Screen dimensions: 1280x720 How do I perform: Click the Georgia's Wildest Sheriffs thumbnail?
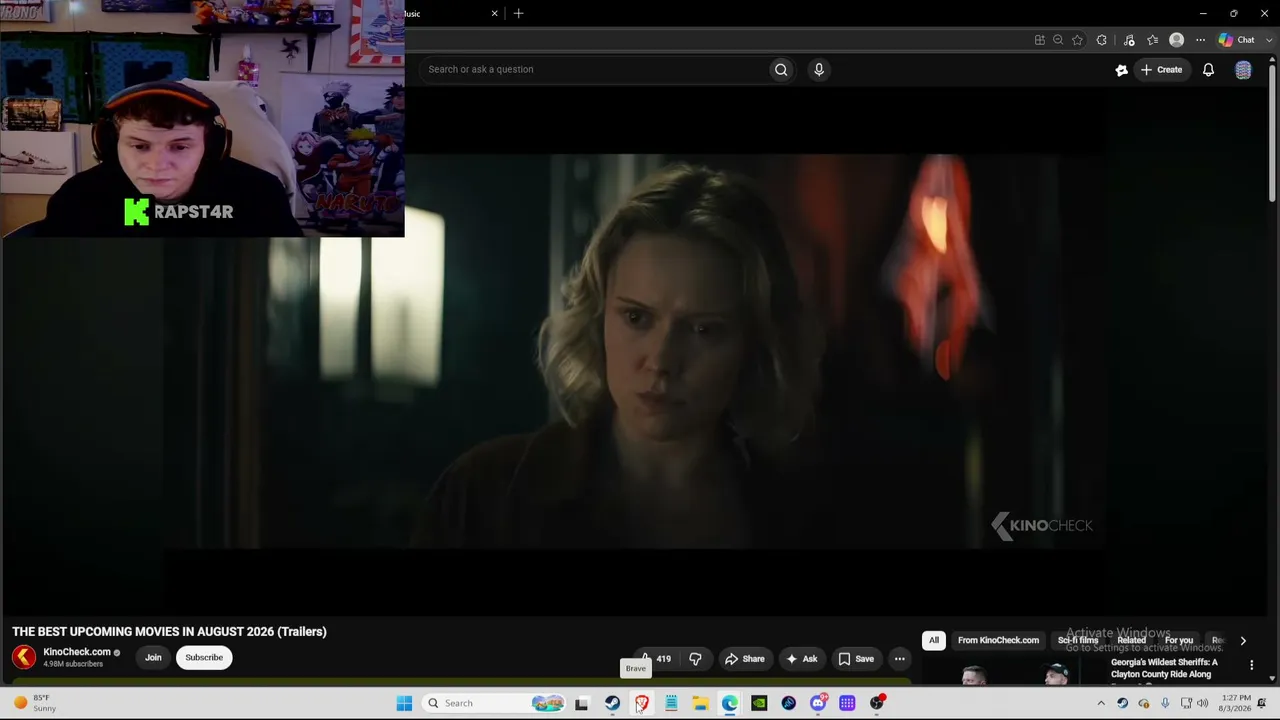[1012, 673]
